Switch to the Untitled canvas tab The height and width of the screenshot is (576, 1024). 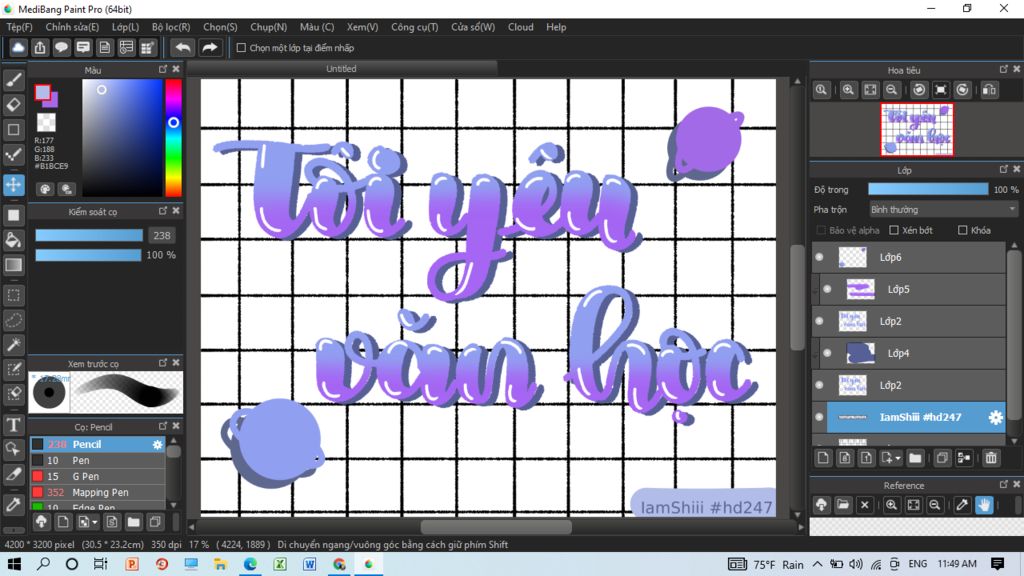(341, 69)
